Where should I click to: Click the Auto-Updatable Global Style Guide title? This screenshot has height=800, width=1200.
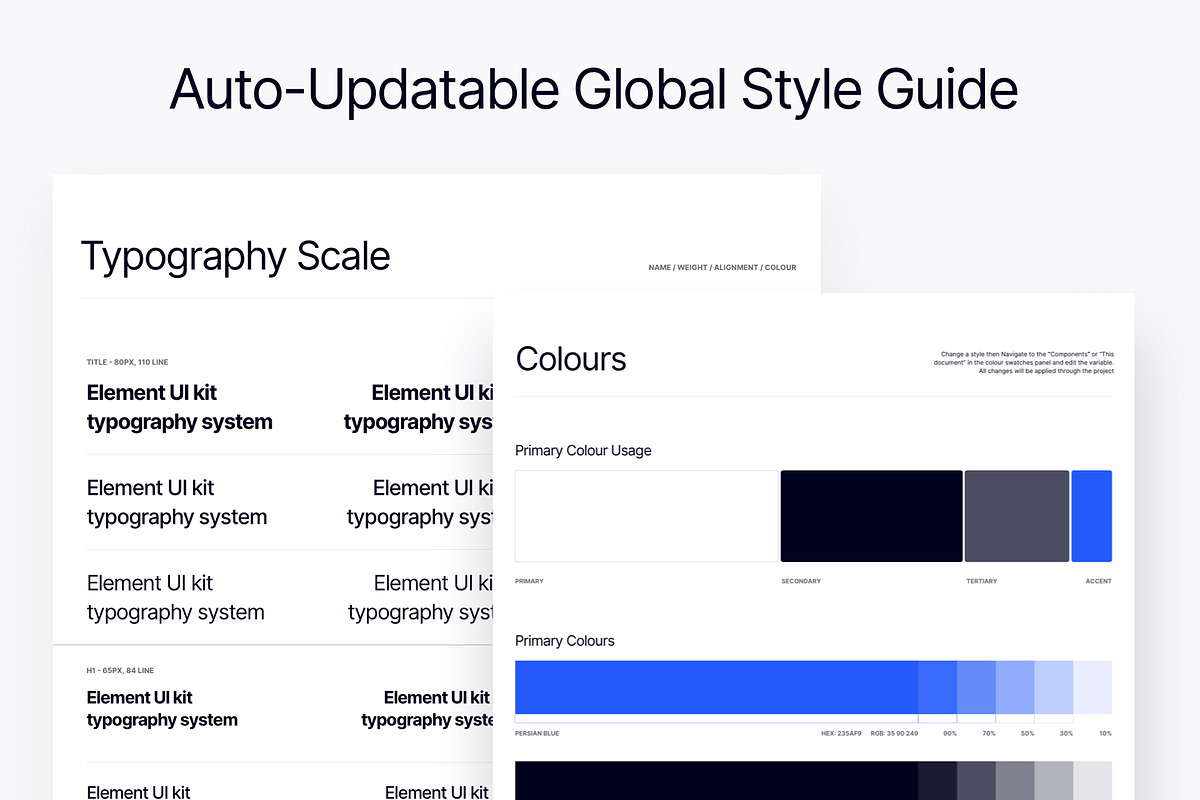pos(594,90)
